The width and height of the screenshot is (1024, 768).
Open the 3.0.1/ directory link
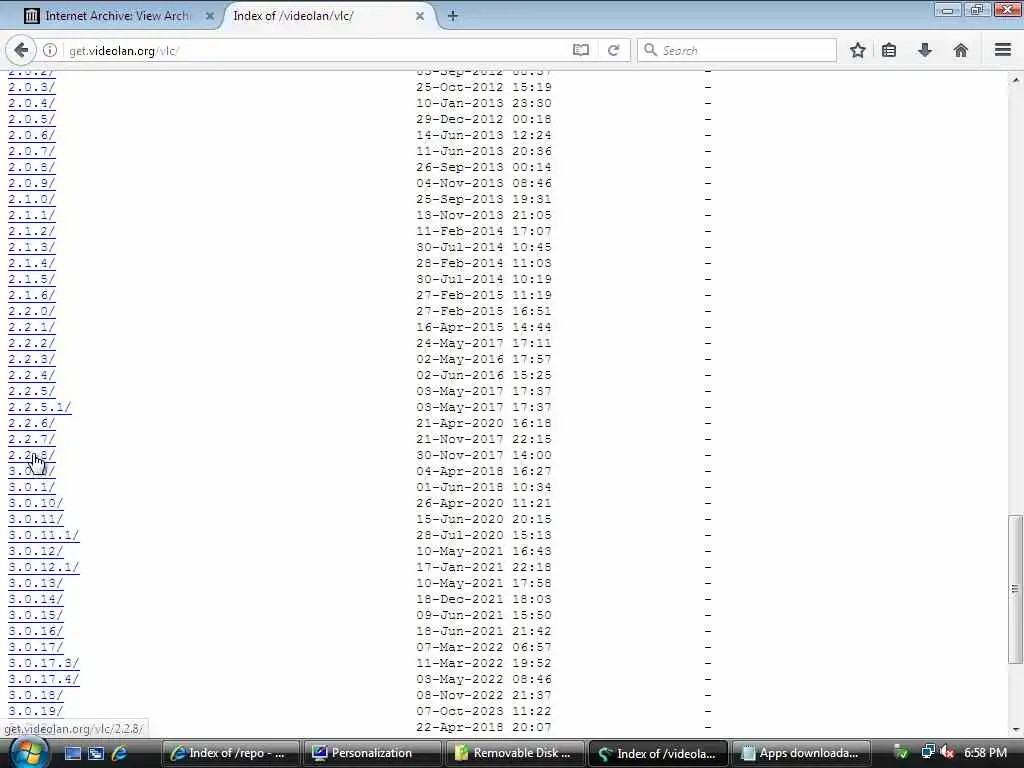pyautogui.click(x=31, y=487)
